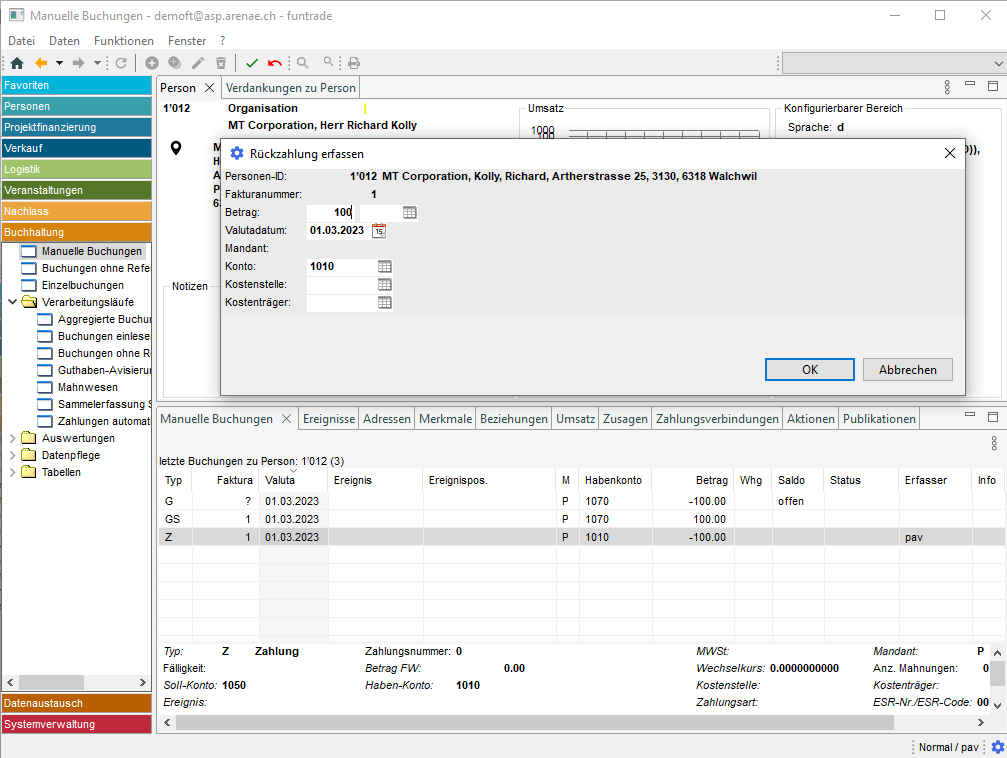This screenshot has width=1007, height=758.
Task: Click the green checkmark save icon
Action: click(252, 63)
